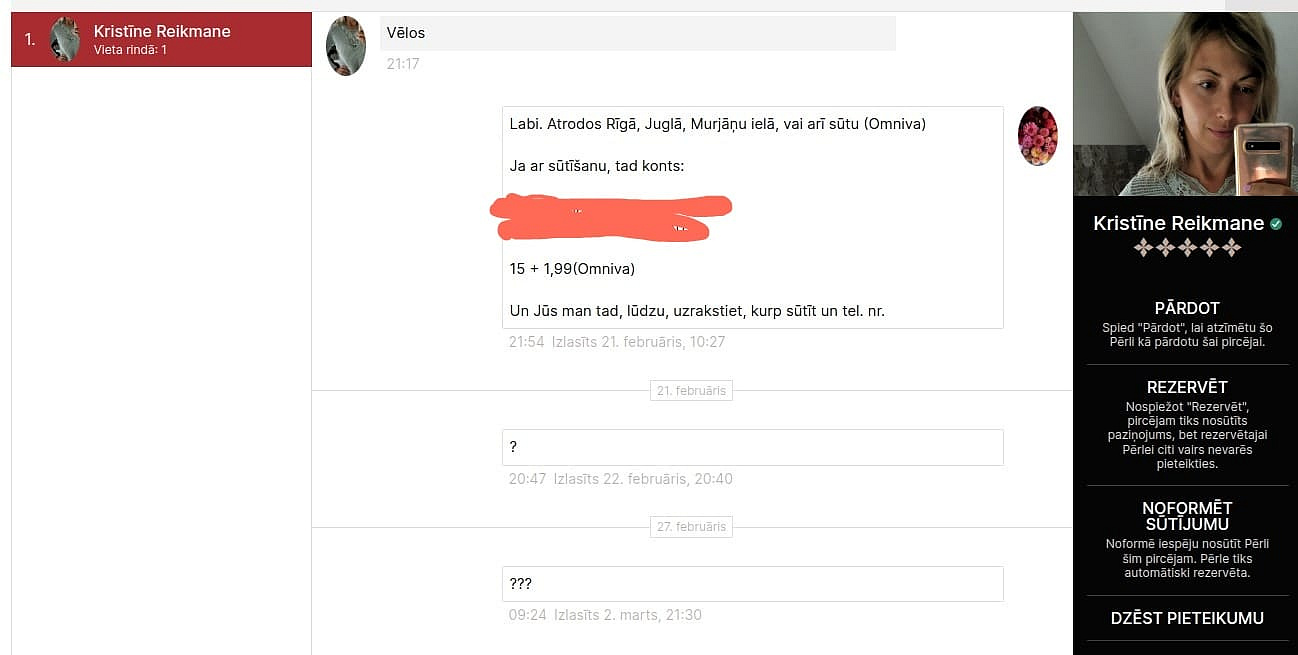Open the large profile photo of Kristīne Reikmane
The height and width of the screenshot is (655, 1298).
coord(1185,104)
